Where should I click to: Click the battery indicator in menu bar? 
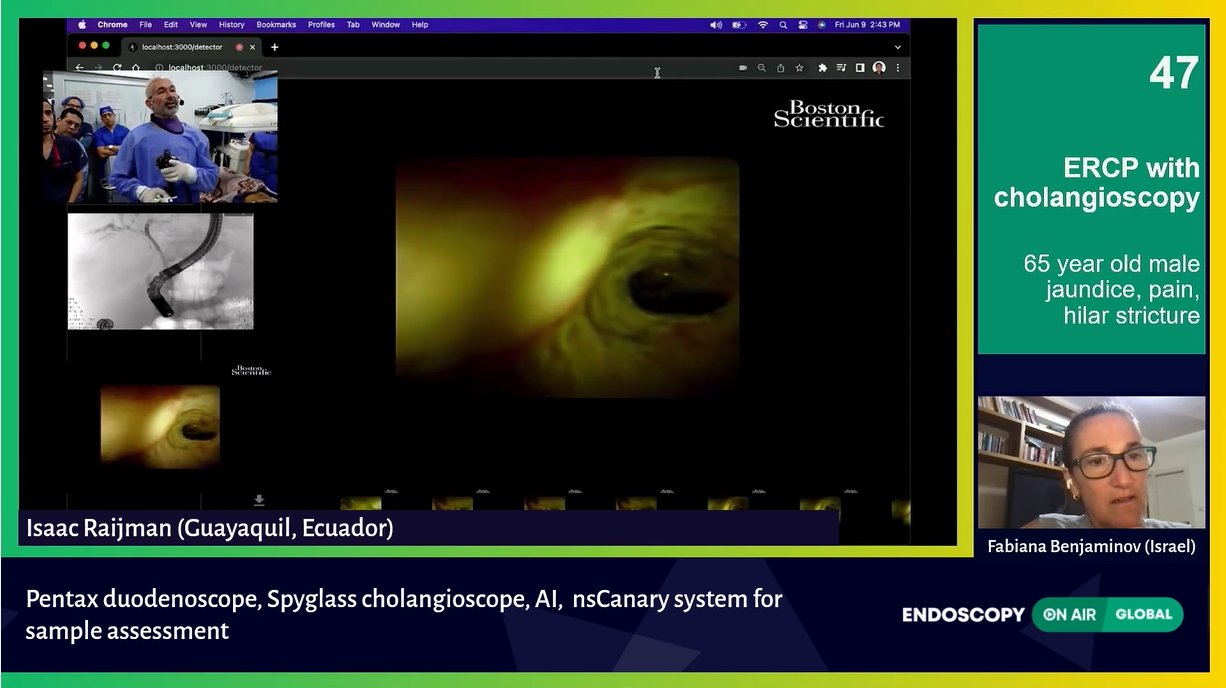(738, 24)
